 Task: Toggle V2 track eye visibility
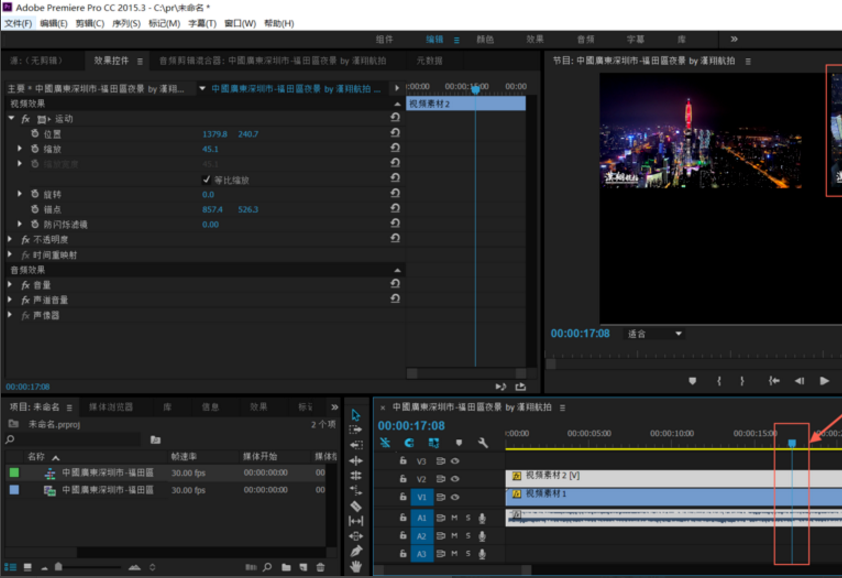tap(455, 479)
